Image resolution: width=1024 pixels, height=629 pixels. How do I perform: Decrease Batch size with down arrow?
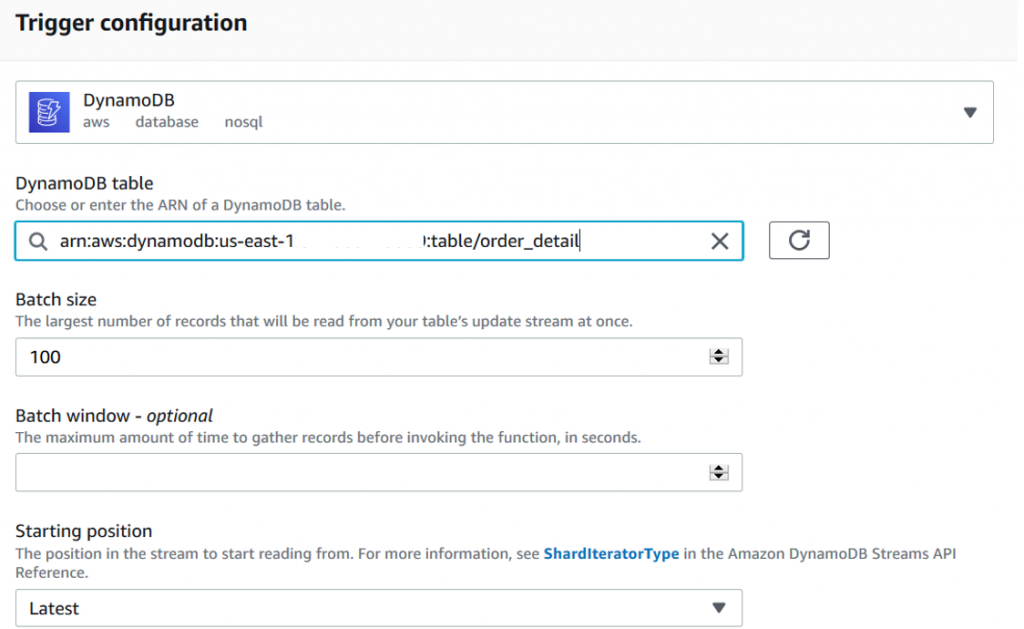[718, 361]
